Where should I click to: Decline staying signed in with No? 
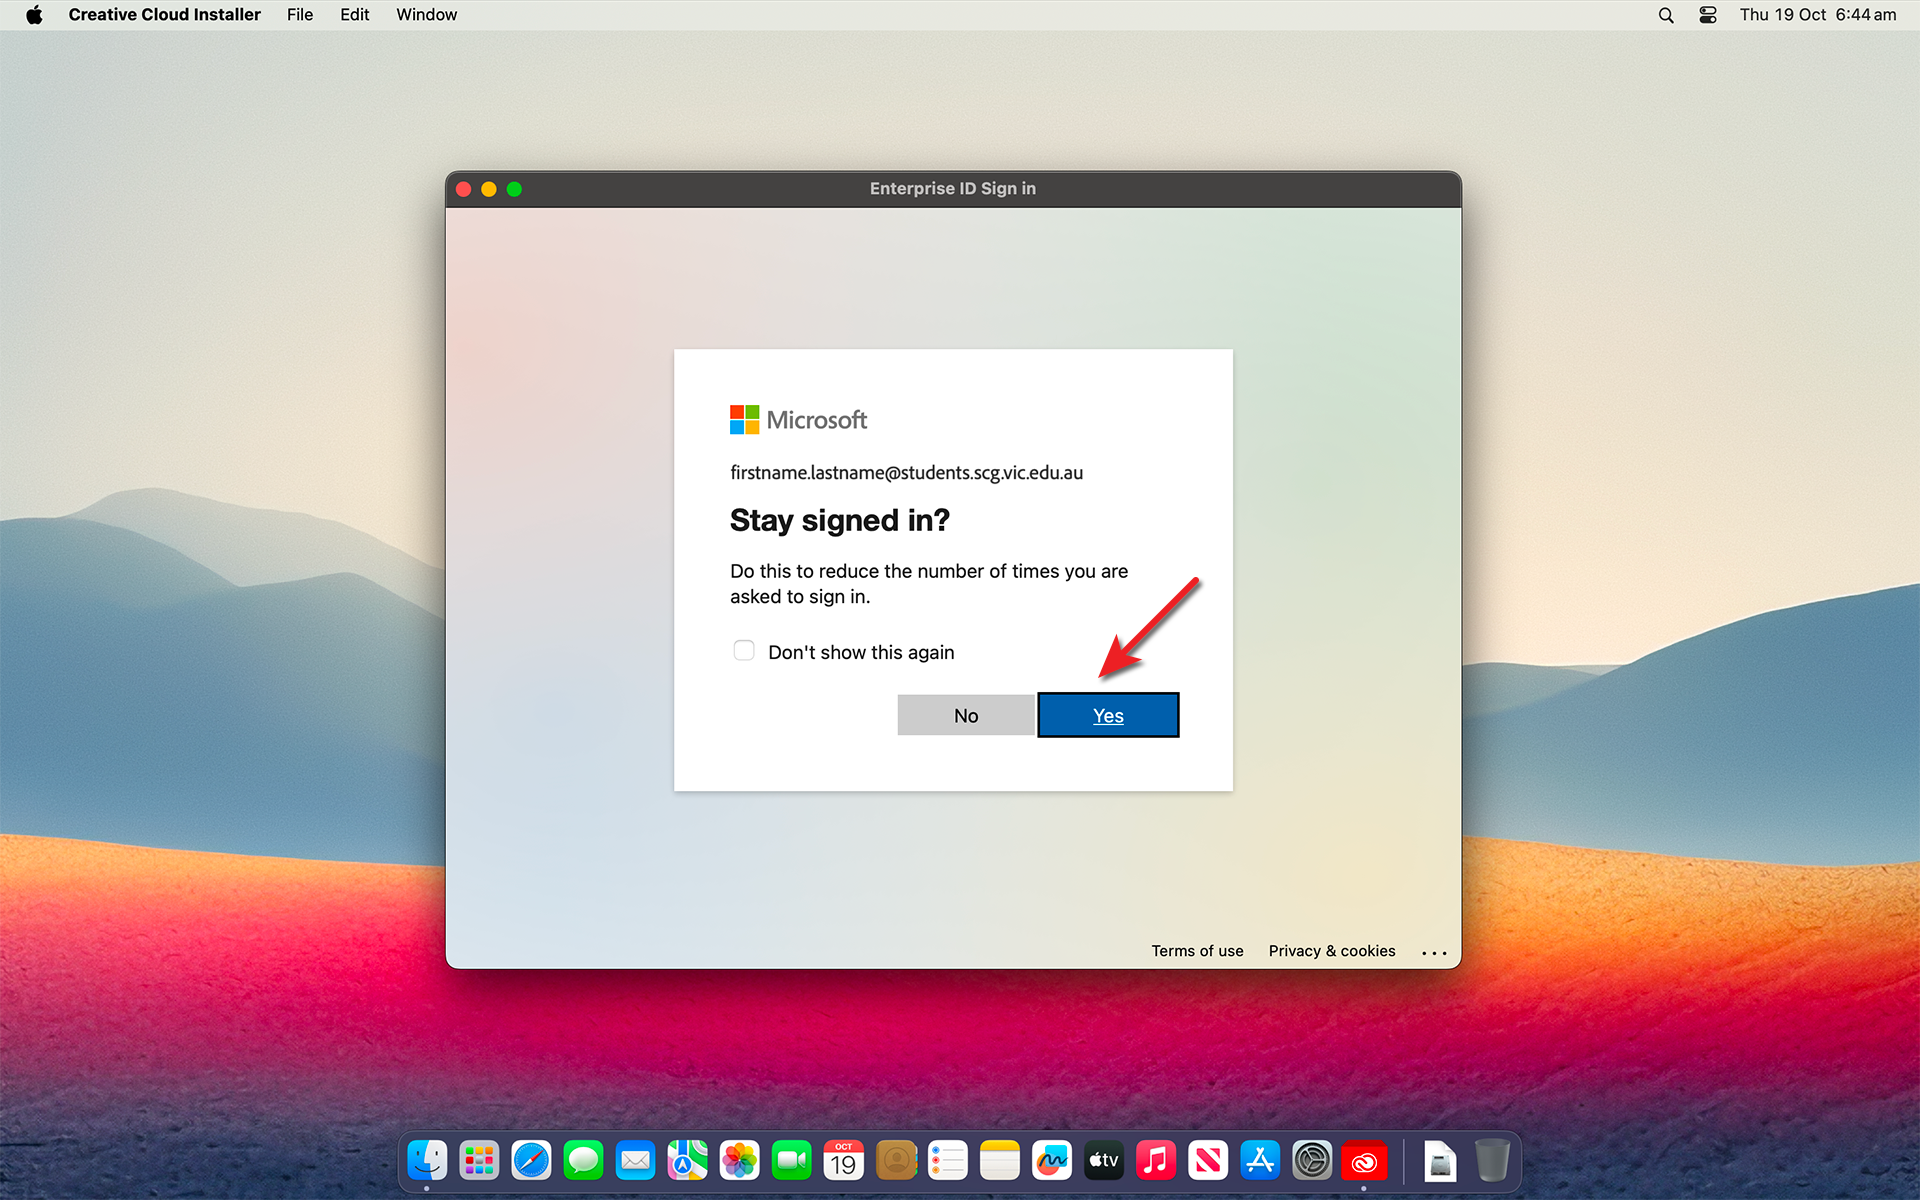966,715
